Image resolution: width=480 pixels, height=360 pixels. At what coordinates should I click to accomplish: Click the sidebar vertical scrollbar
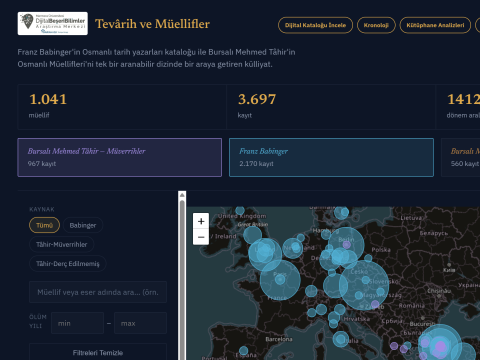click(182, 280)
